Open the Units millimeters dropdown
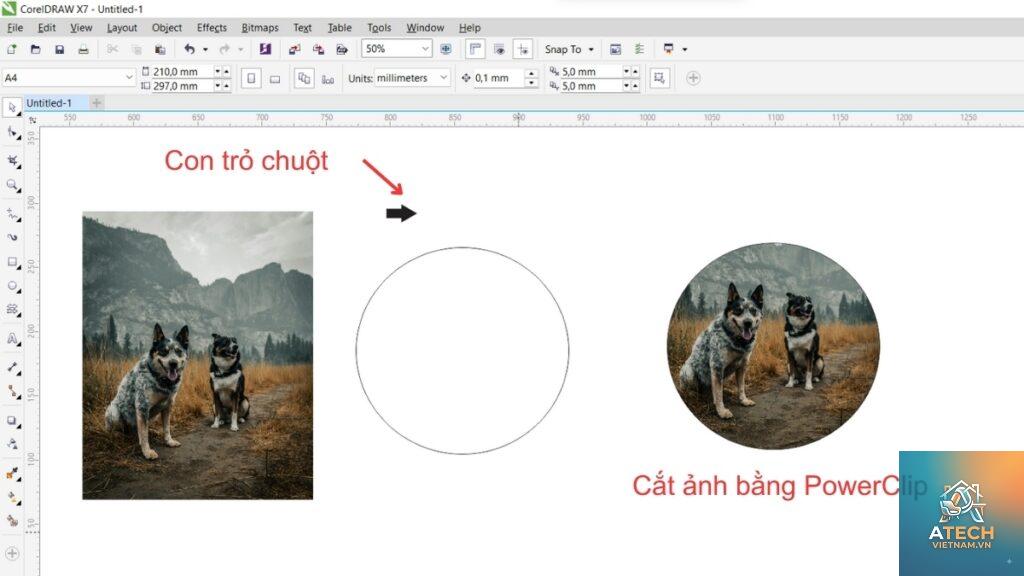This screenshot has width=1024, height=576. pyautogui.click(x=443, y=78)
